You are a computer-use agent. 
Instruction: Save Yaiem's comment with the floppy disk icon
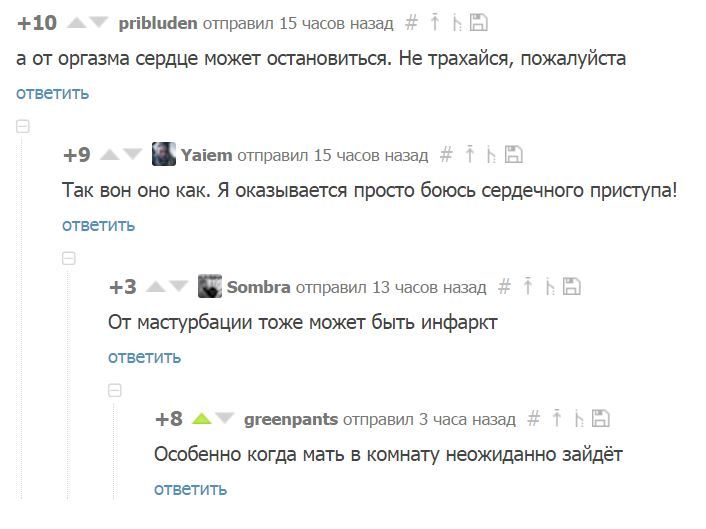(514, 155)
